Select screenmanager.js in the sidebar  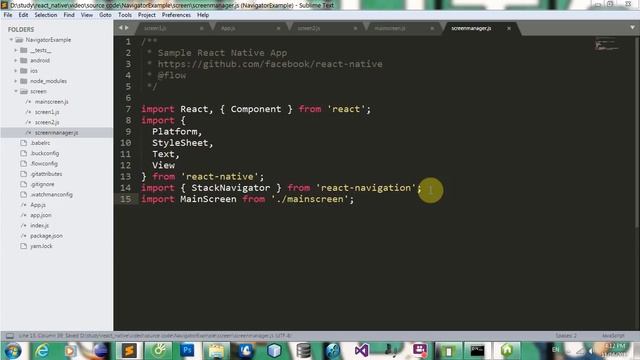click(x=56, y=133)
